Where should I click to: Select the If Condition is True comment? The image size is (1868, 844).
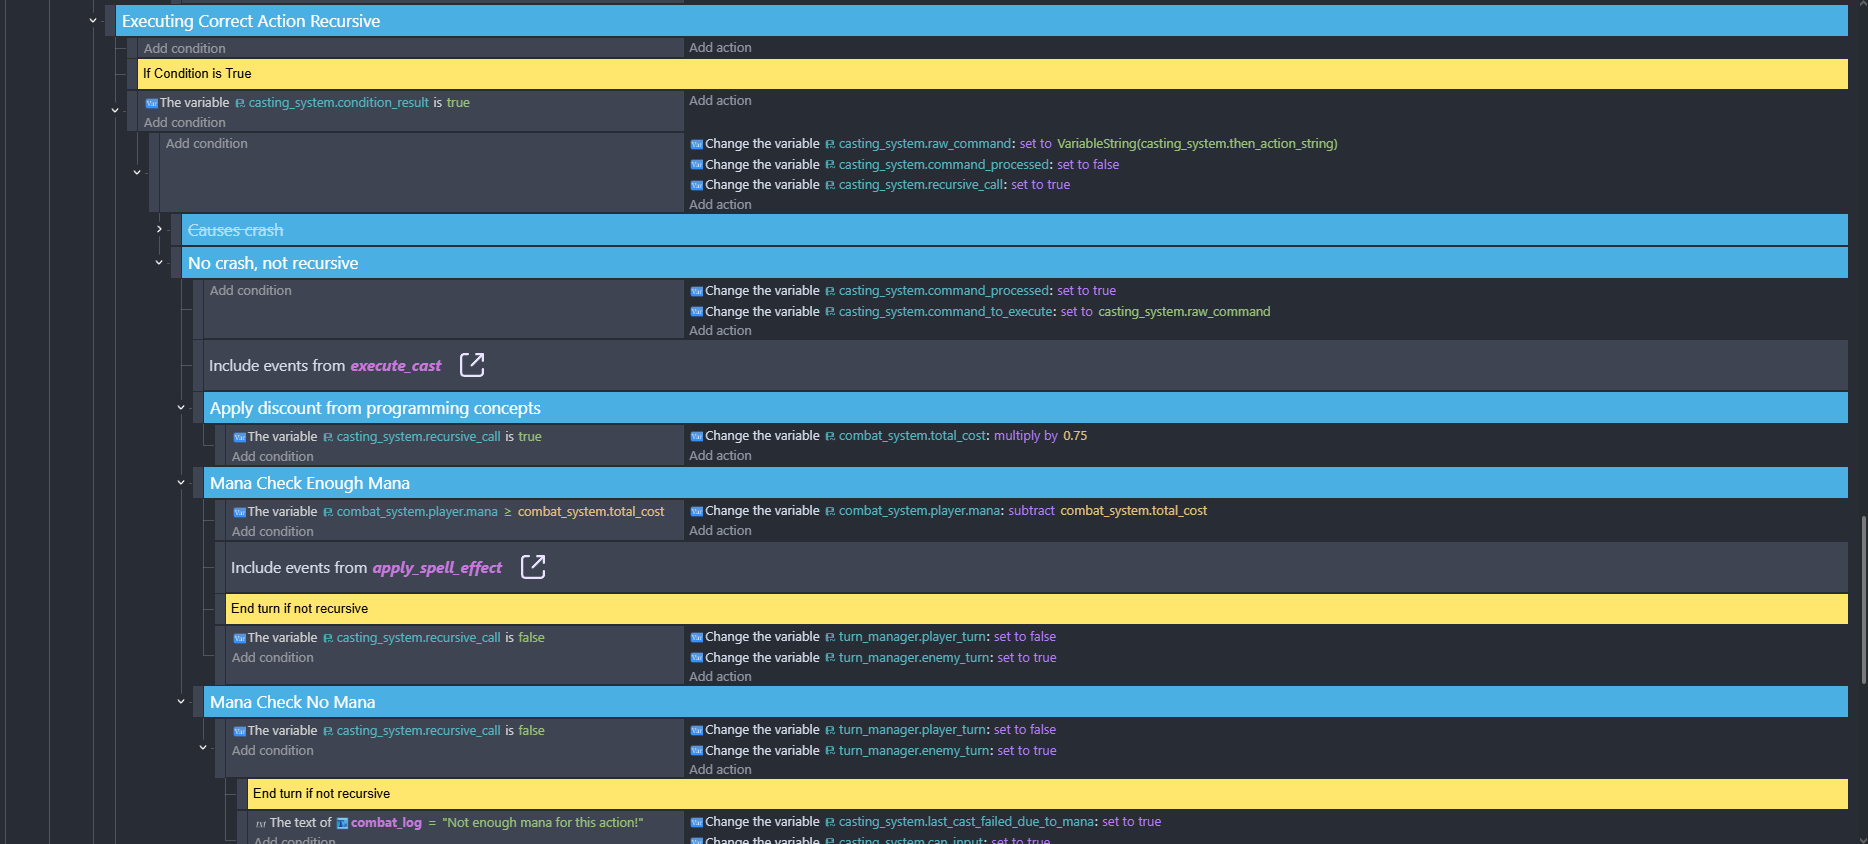[197, 73]
